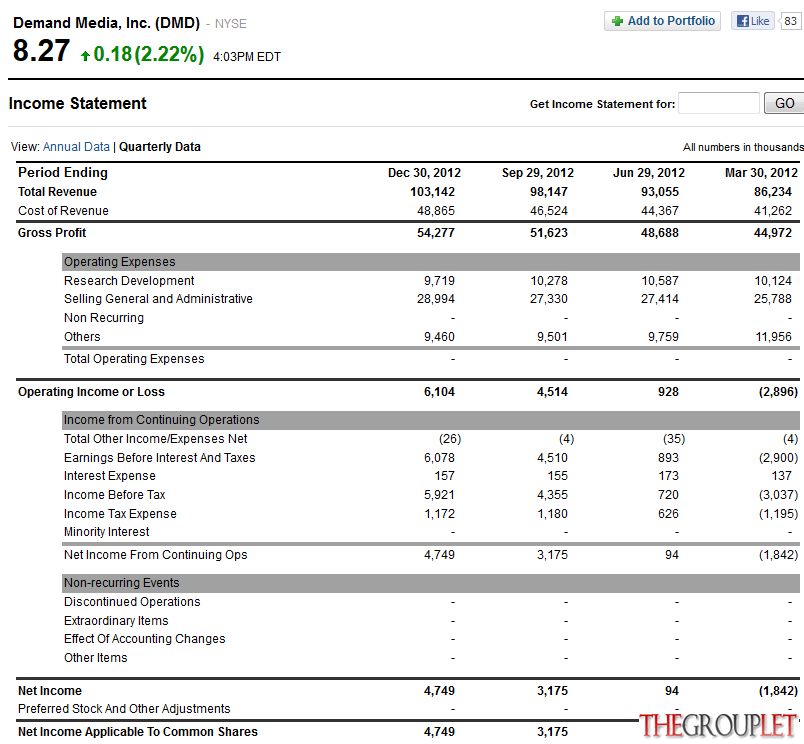The width and height of the screenshot is (804, 744).
Task: Click Net Income Applicable To Common Shares label
Action: [x=138, y=732]
